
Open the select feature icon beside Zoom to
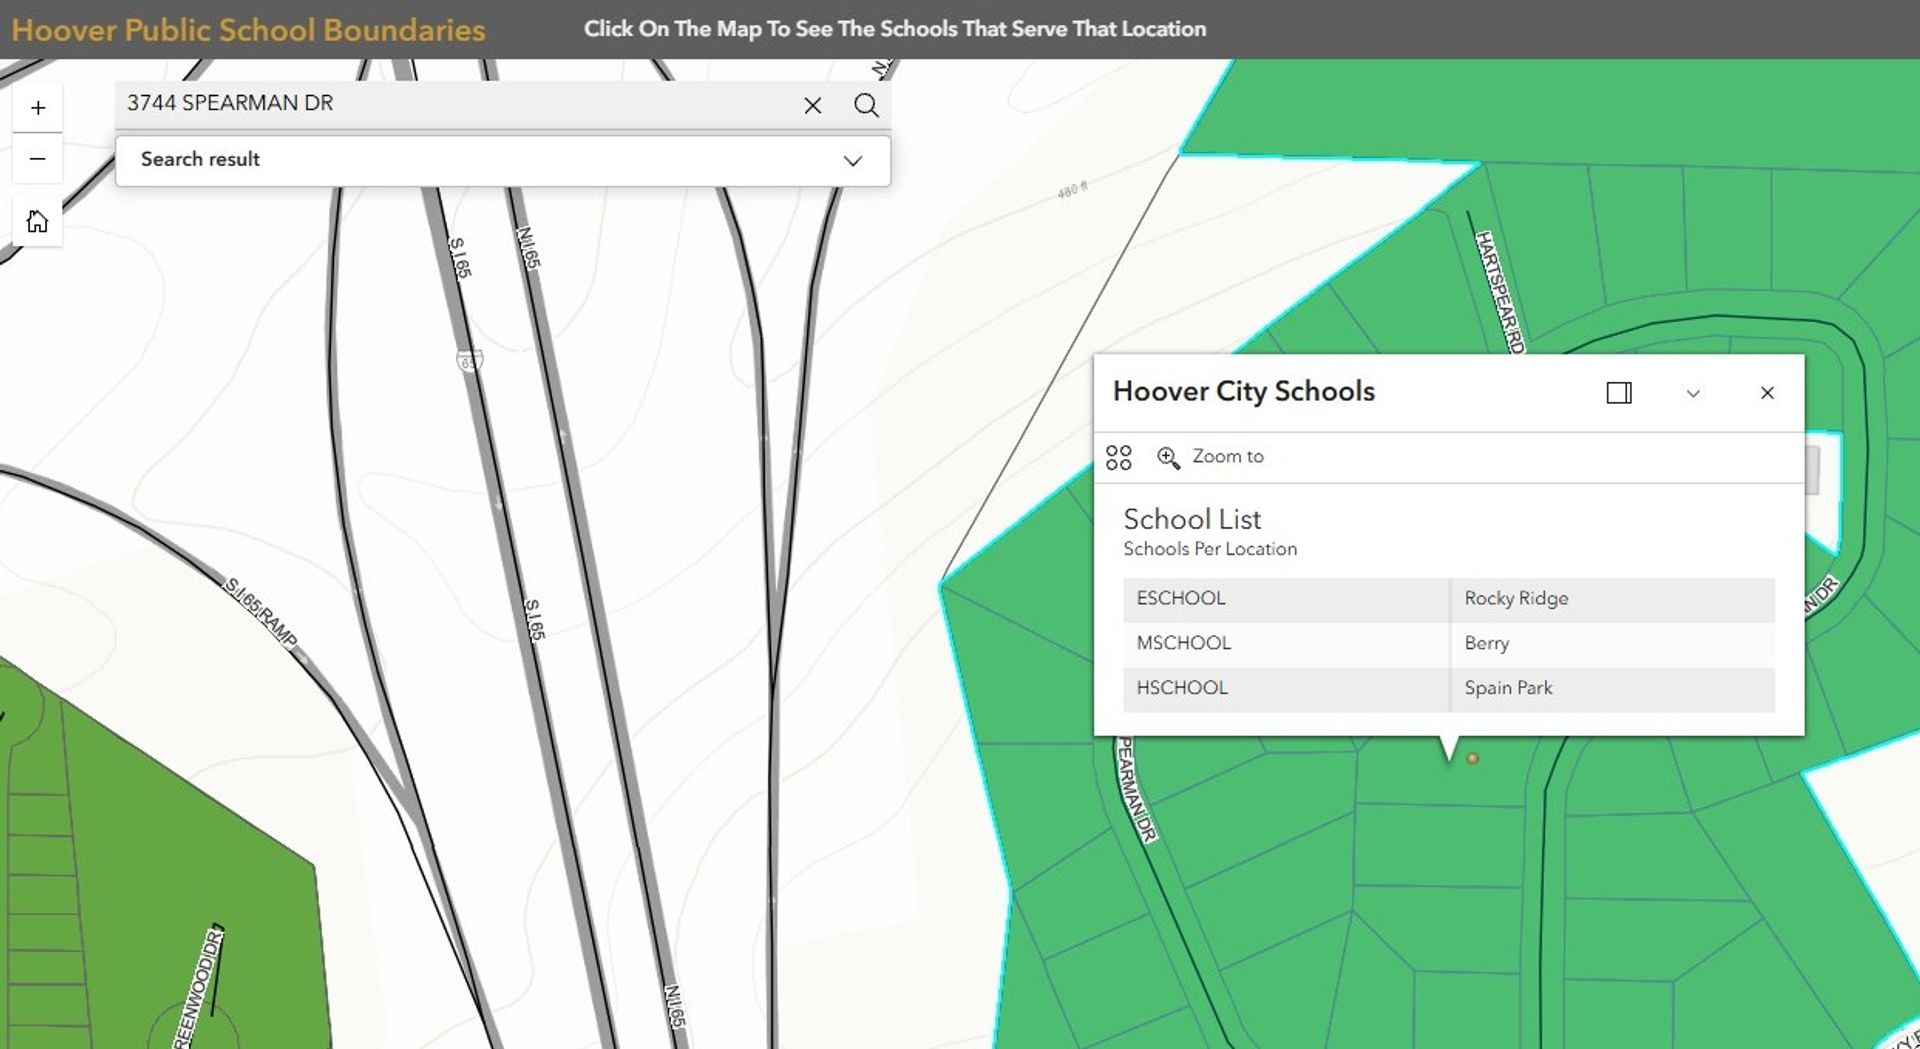tap(1118, 457)
